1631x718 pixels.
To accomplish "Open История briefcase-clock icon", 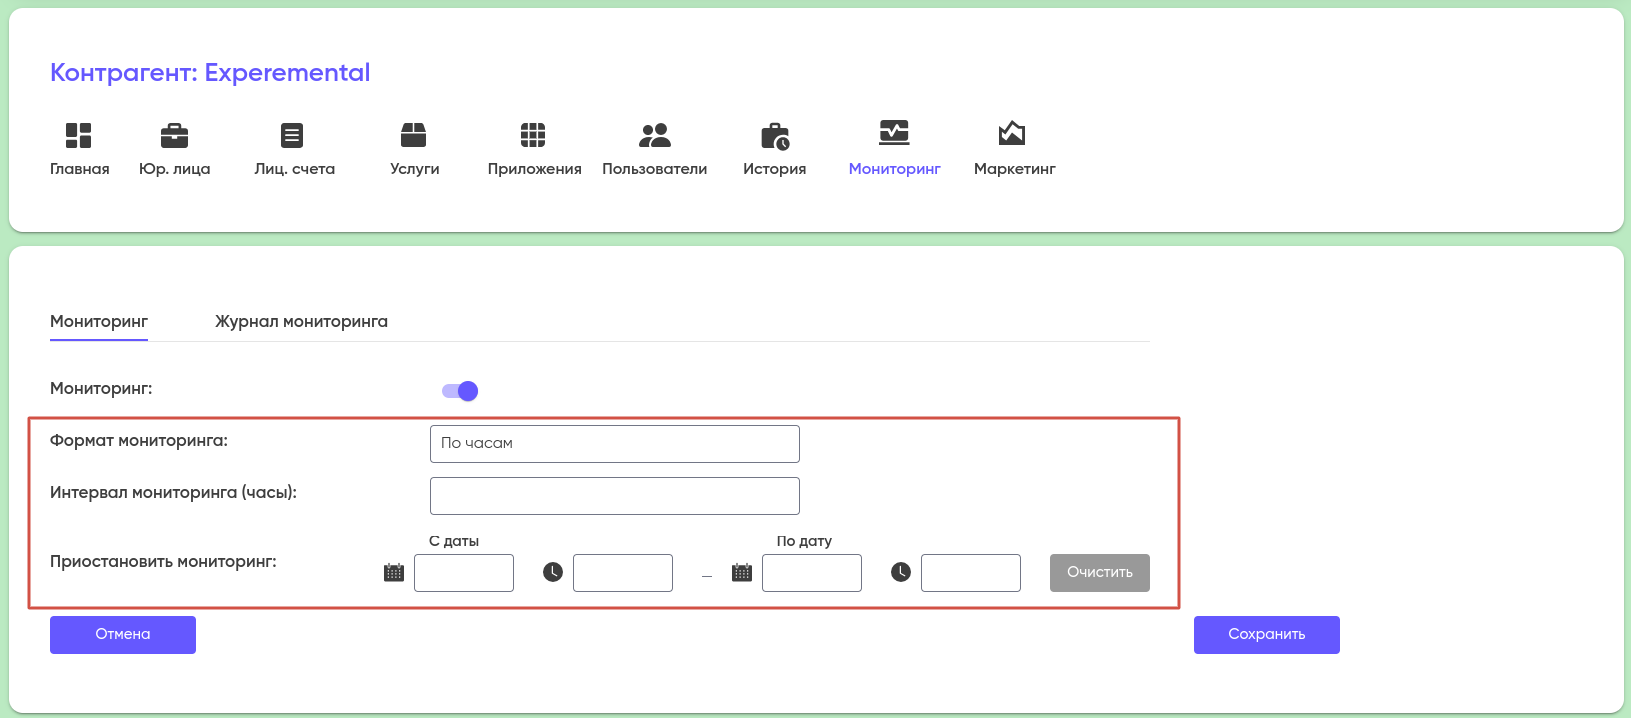I will 774,135.
